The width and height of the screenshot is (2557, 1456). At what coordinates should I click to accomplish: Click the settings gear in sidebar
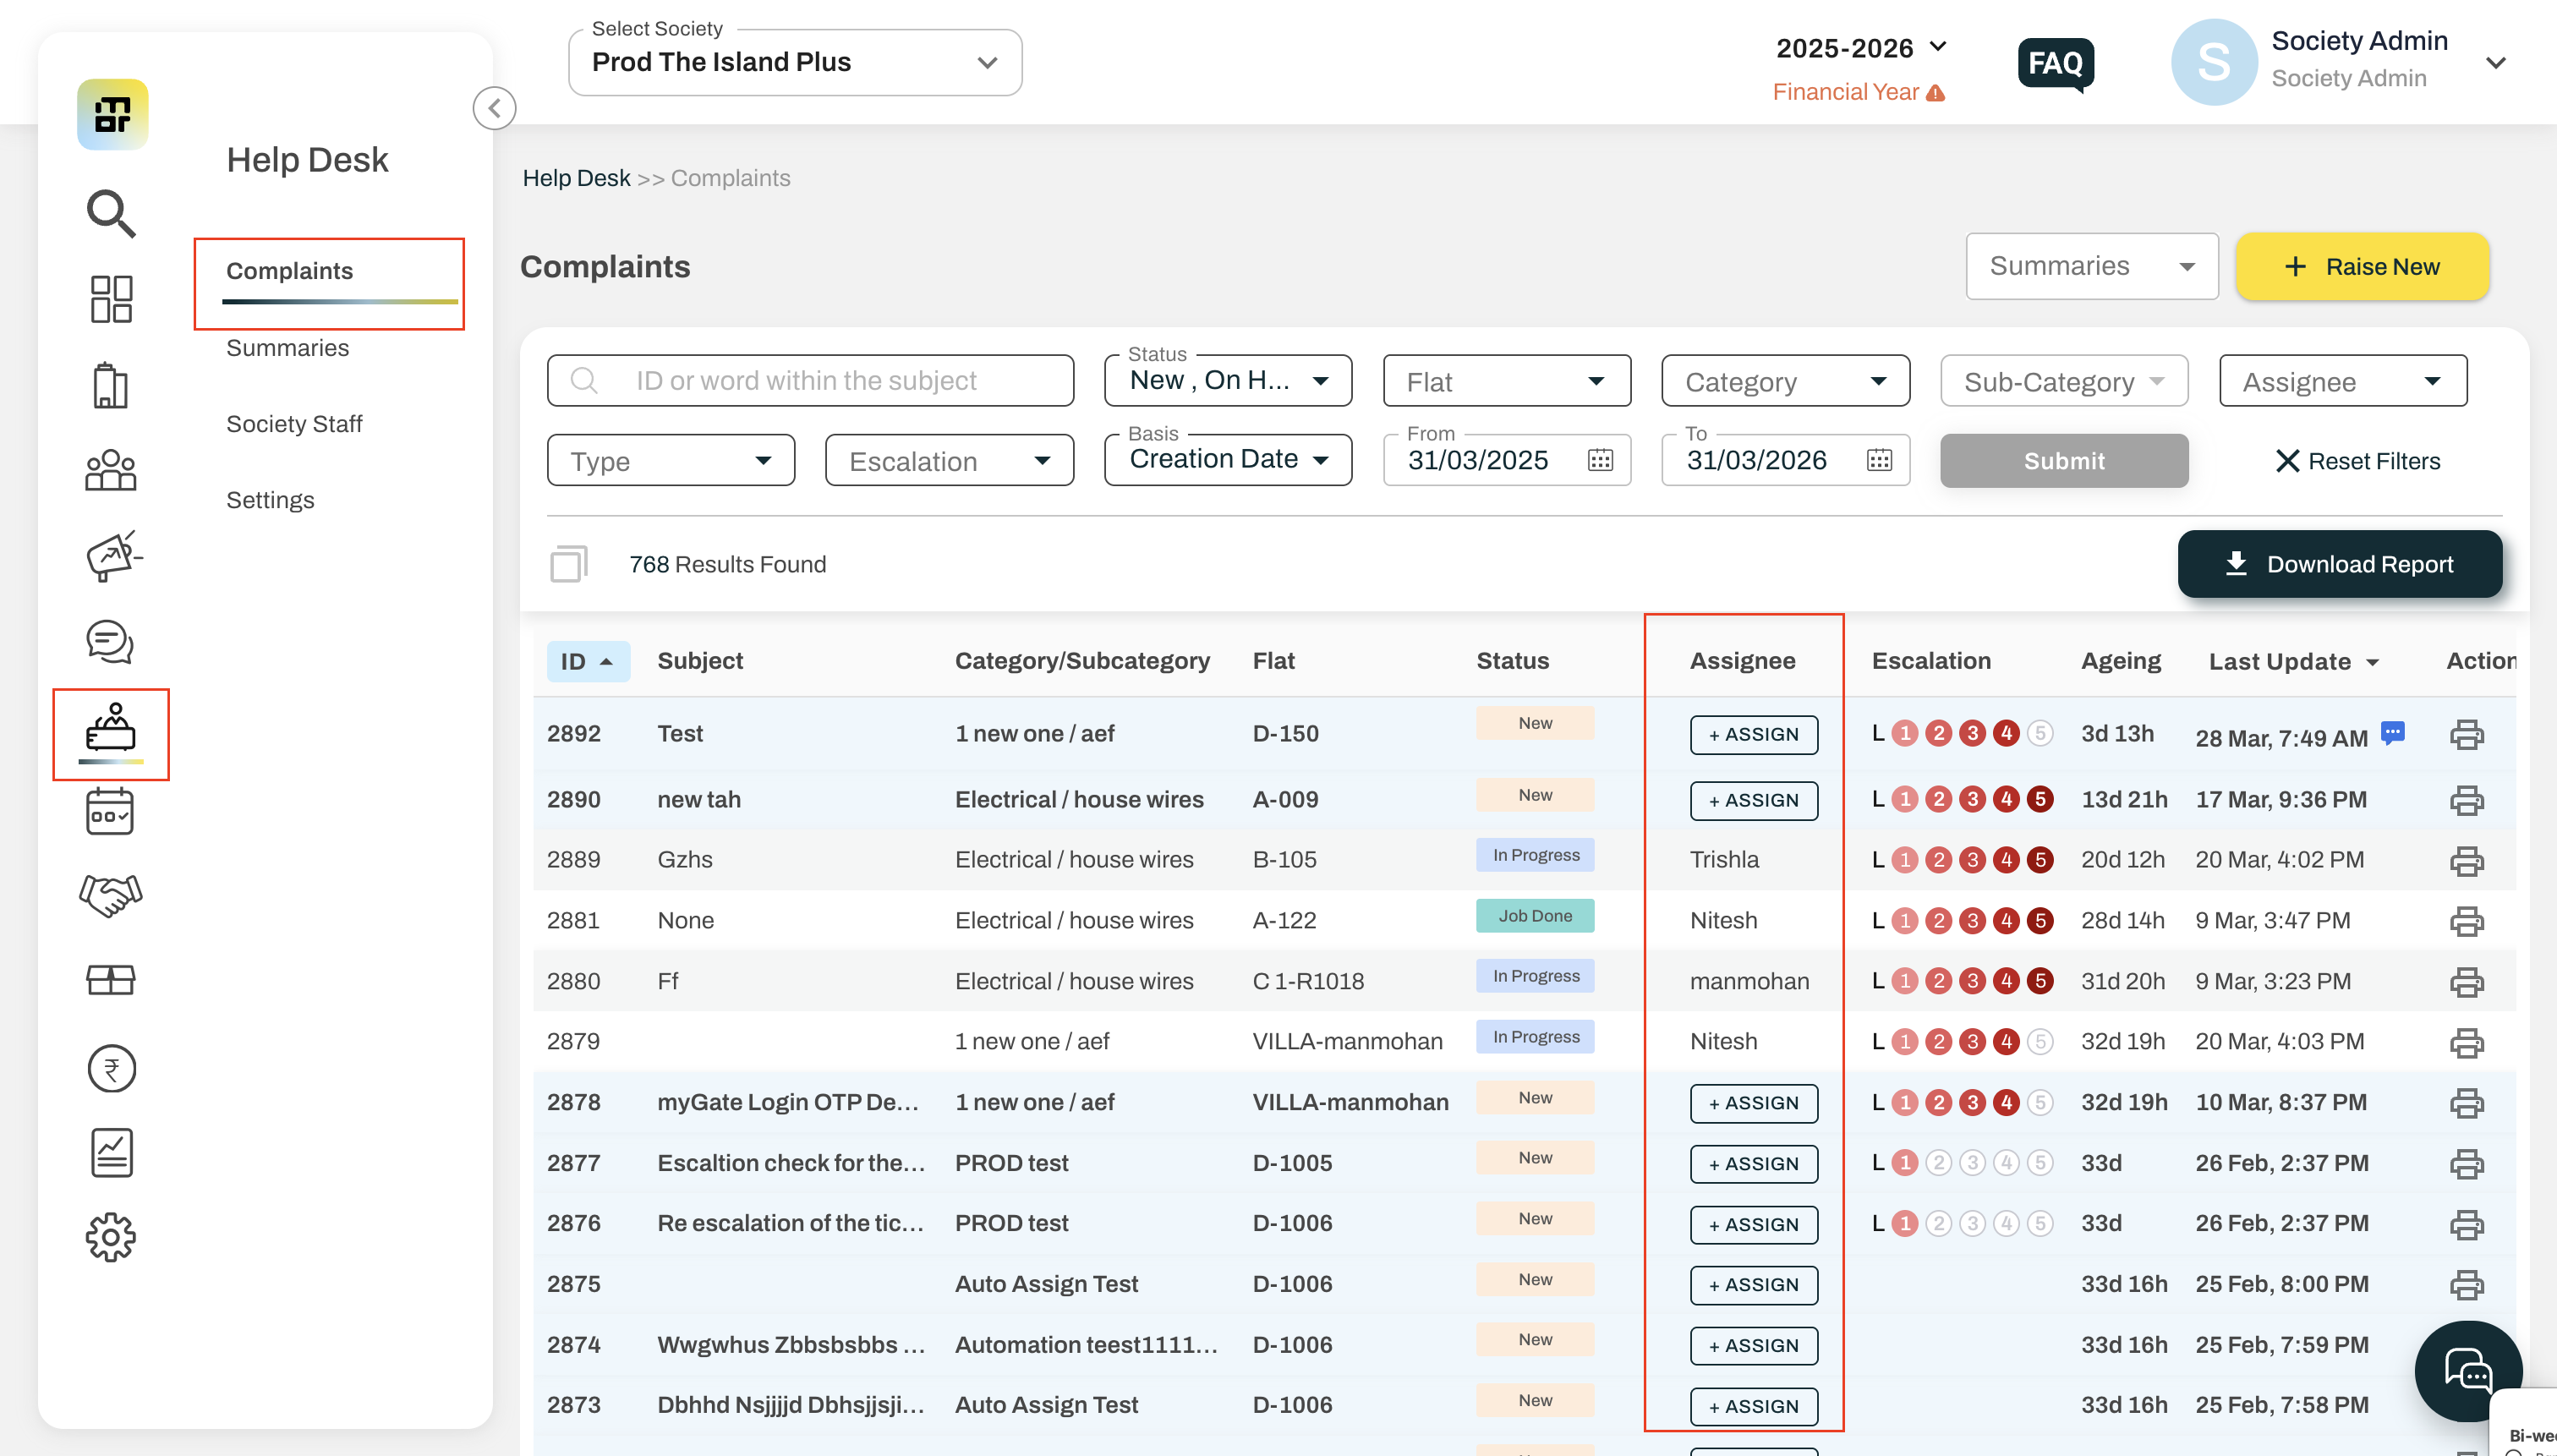[x=111, y=1238]
